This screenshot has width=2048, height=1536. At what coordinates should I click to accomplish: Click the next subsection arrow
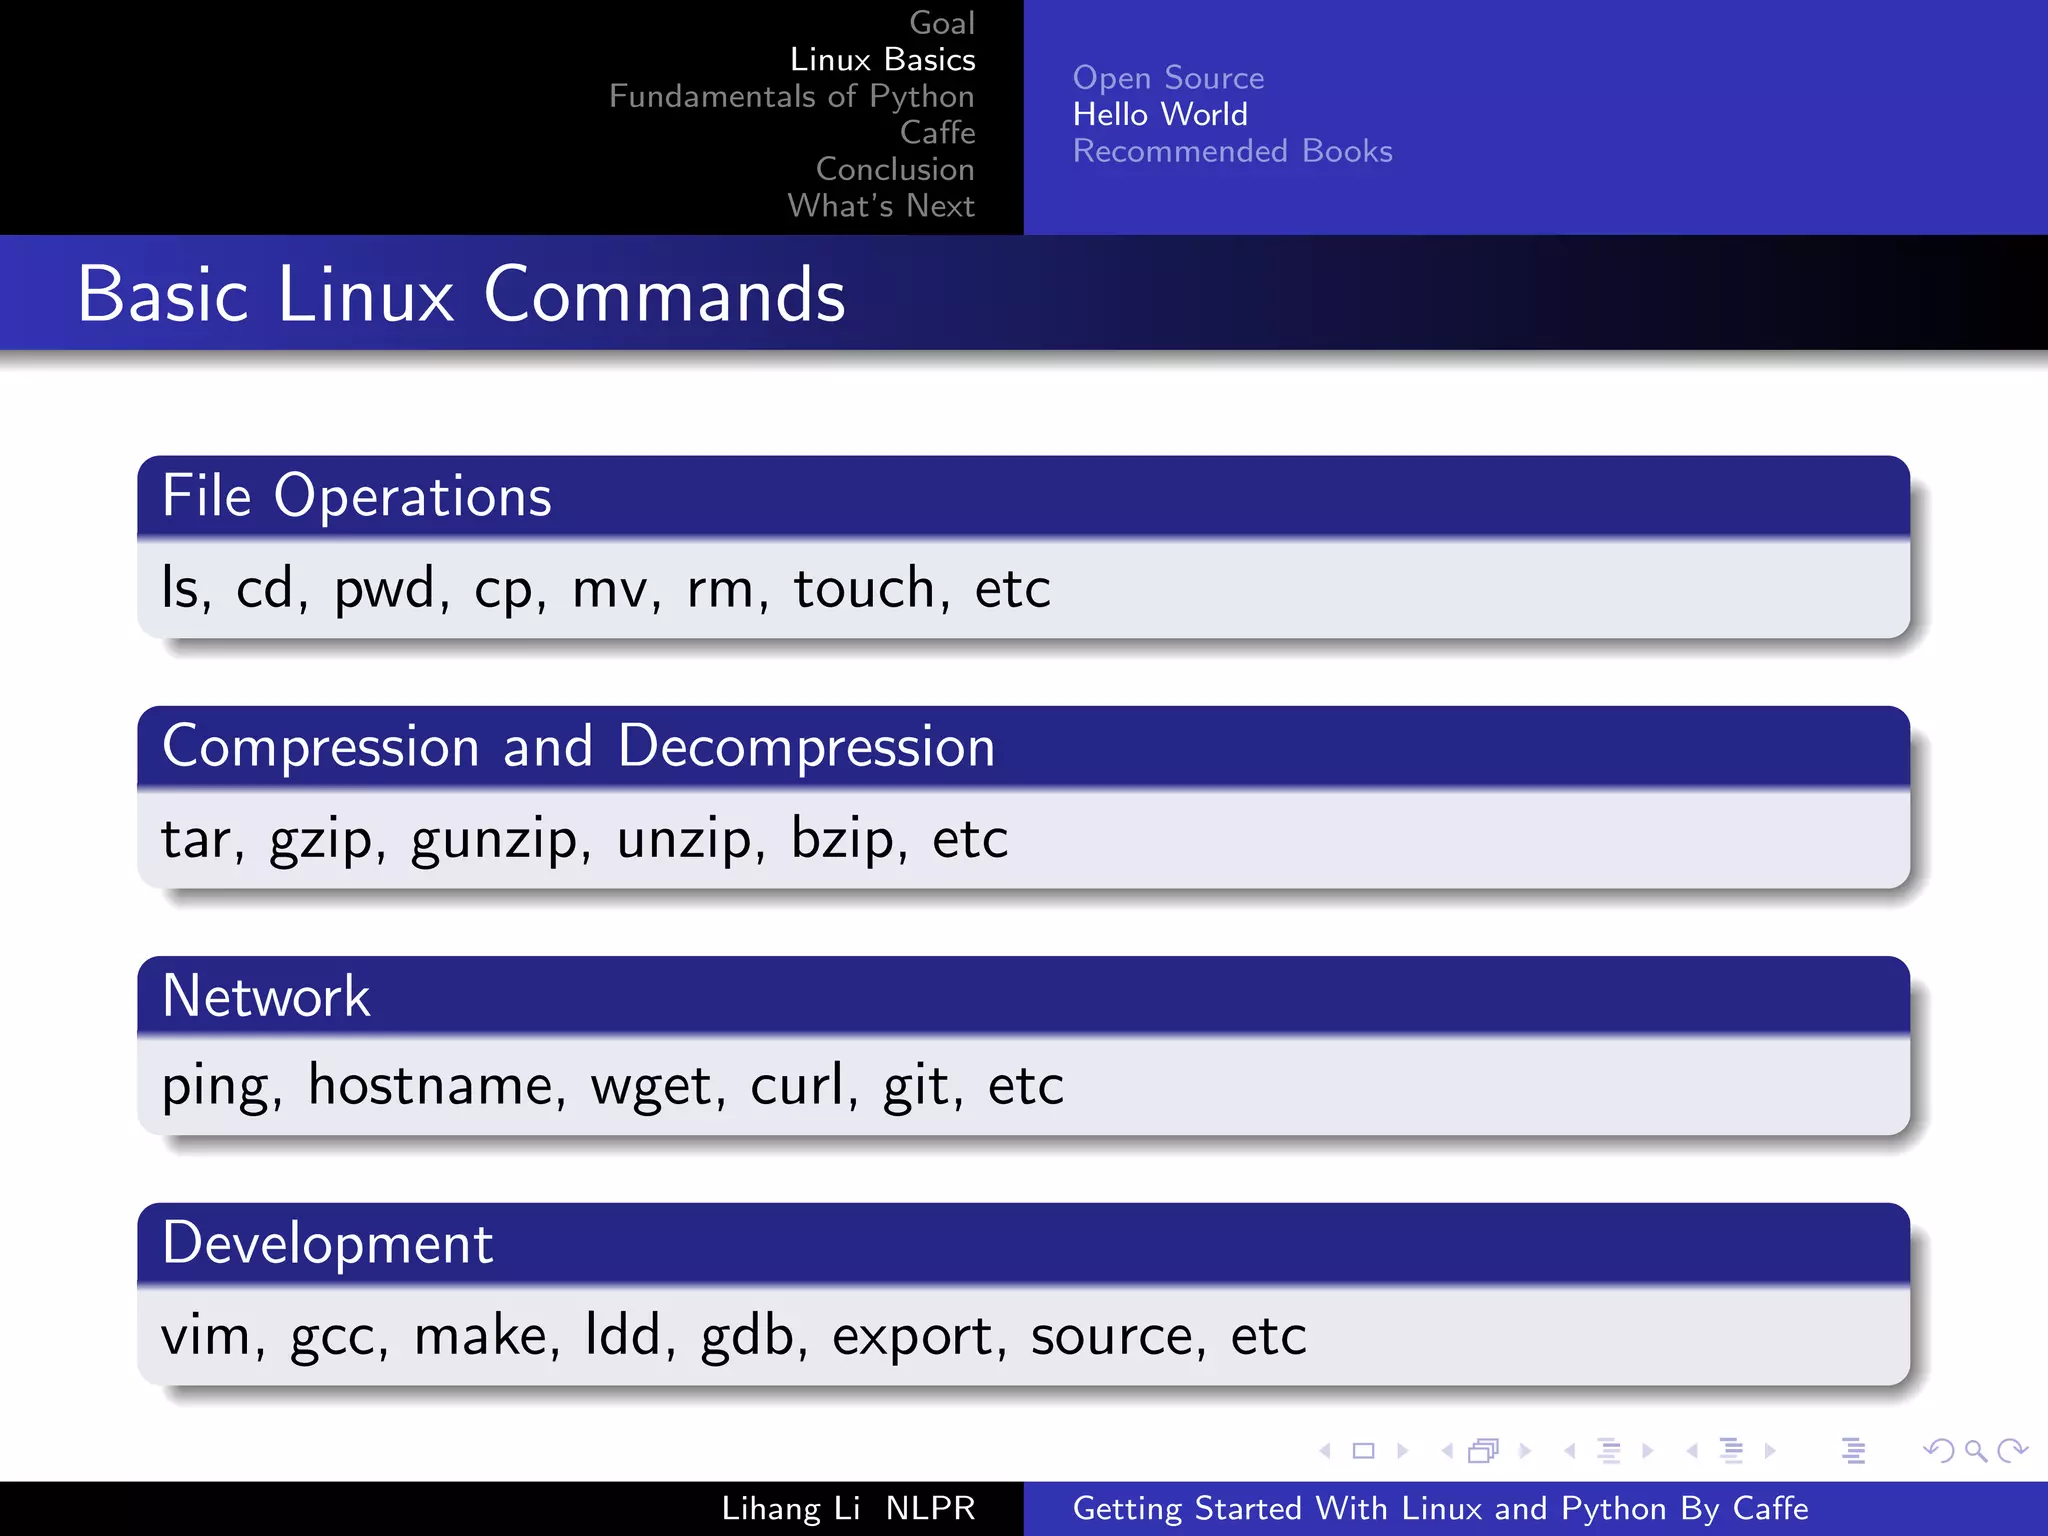pyautogui.click(x=1648, y=1451)
